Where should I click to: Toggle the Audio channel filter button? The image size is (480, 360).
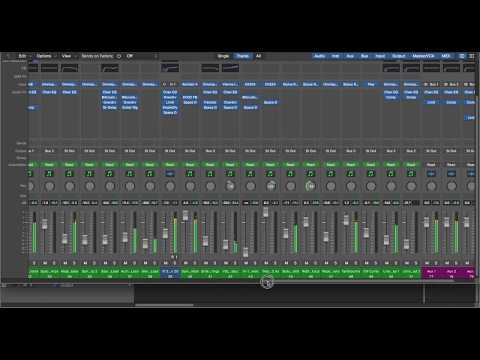pyautogui.click(x=319, y=56)
